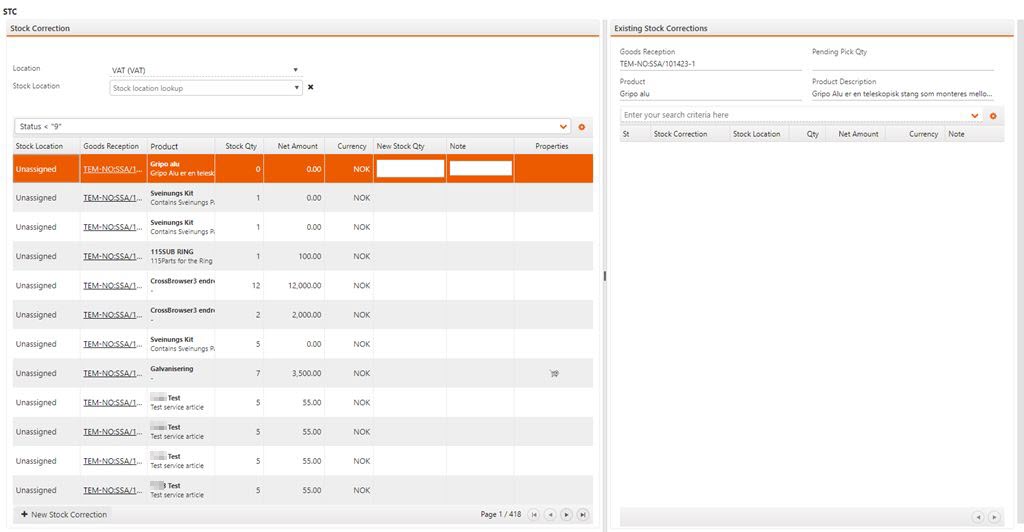Open settings gear in Existing Stock Corrections
Screen dimensions: 1024x532
(x=993, y=116)
